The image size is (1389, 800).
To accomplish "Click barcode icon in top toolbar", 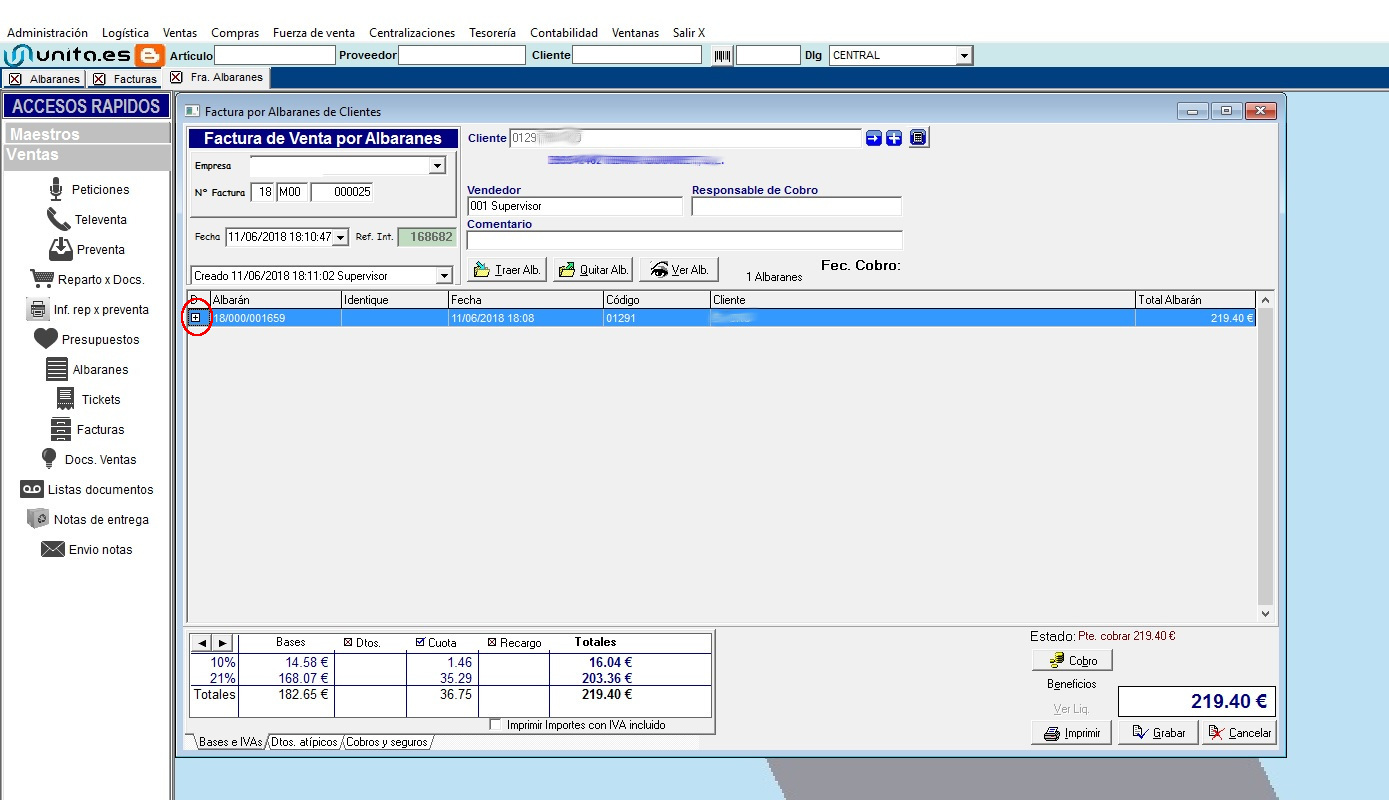I will pyautogui.click(x=722, y=56).
